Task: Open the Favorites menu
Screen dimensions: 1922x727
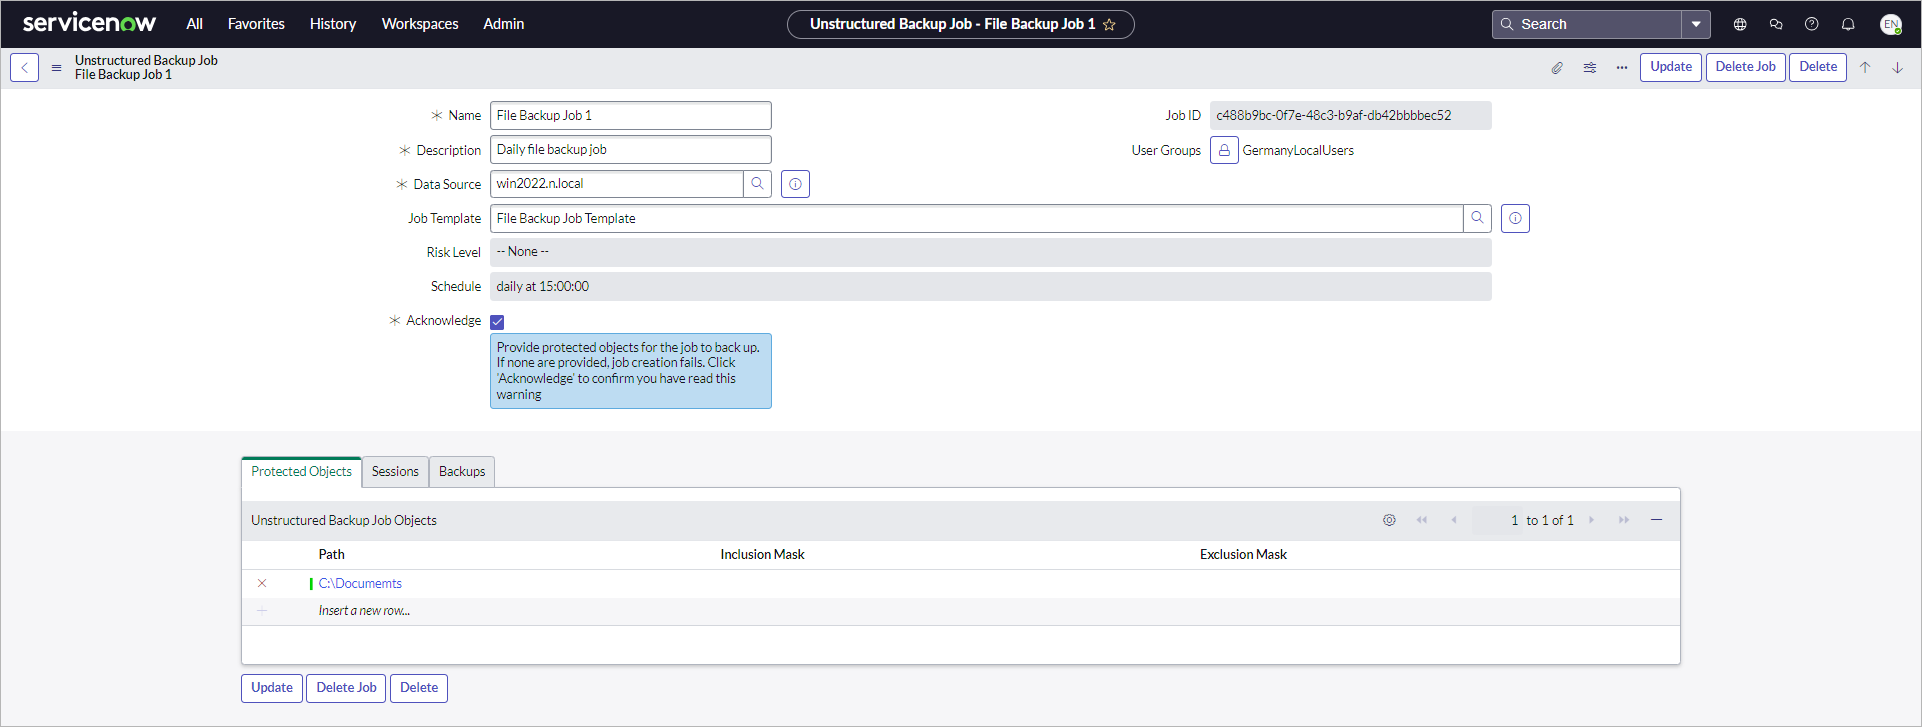Action: pos(256,24)
